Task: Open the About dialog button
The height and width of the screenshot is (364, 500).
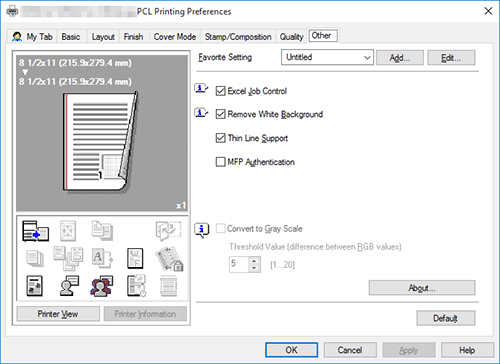Action: 422,288
